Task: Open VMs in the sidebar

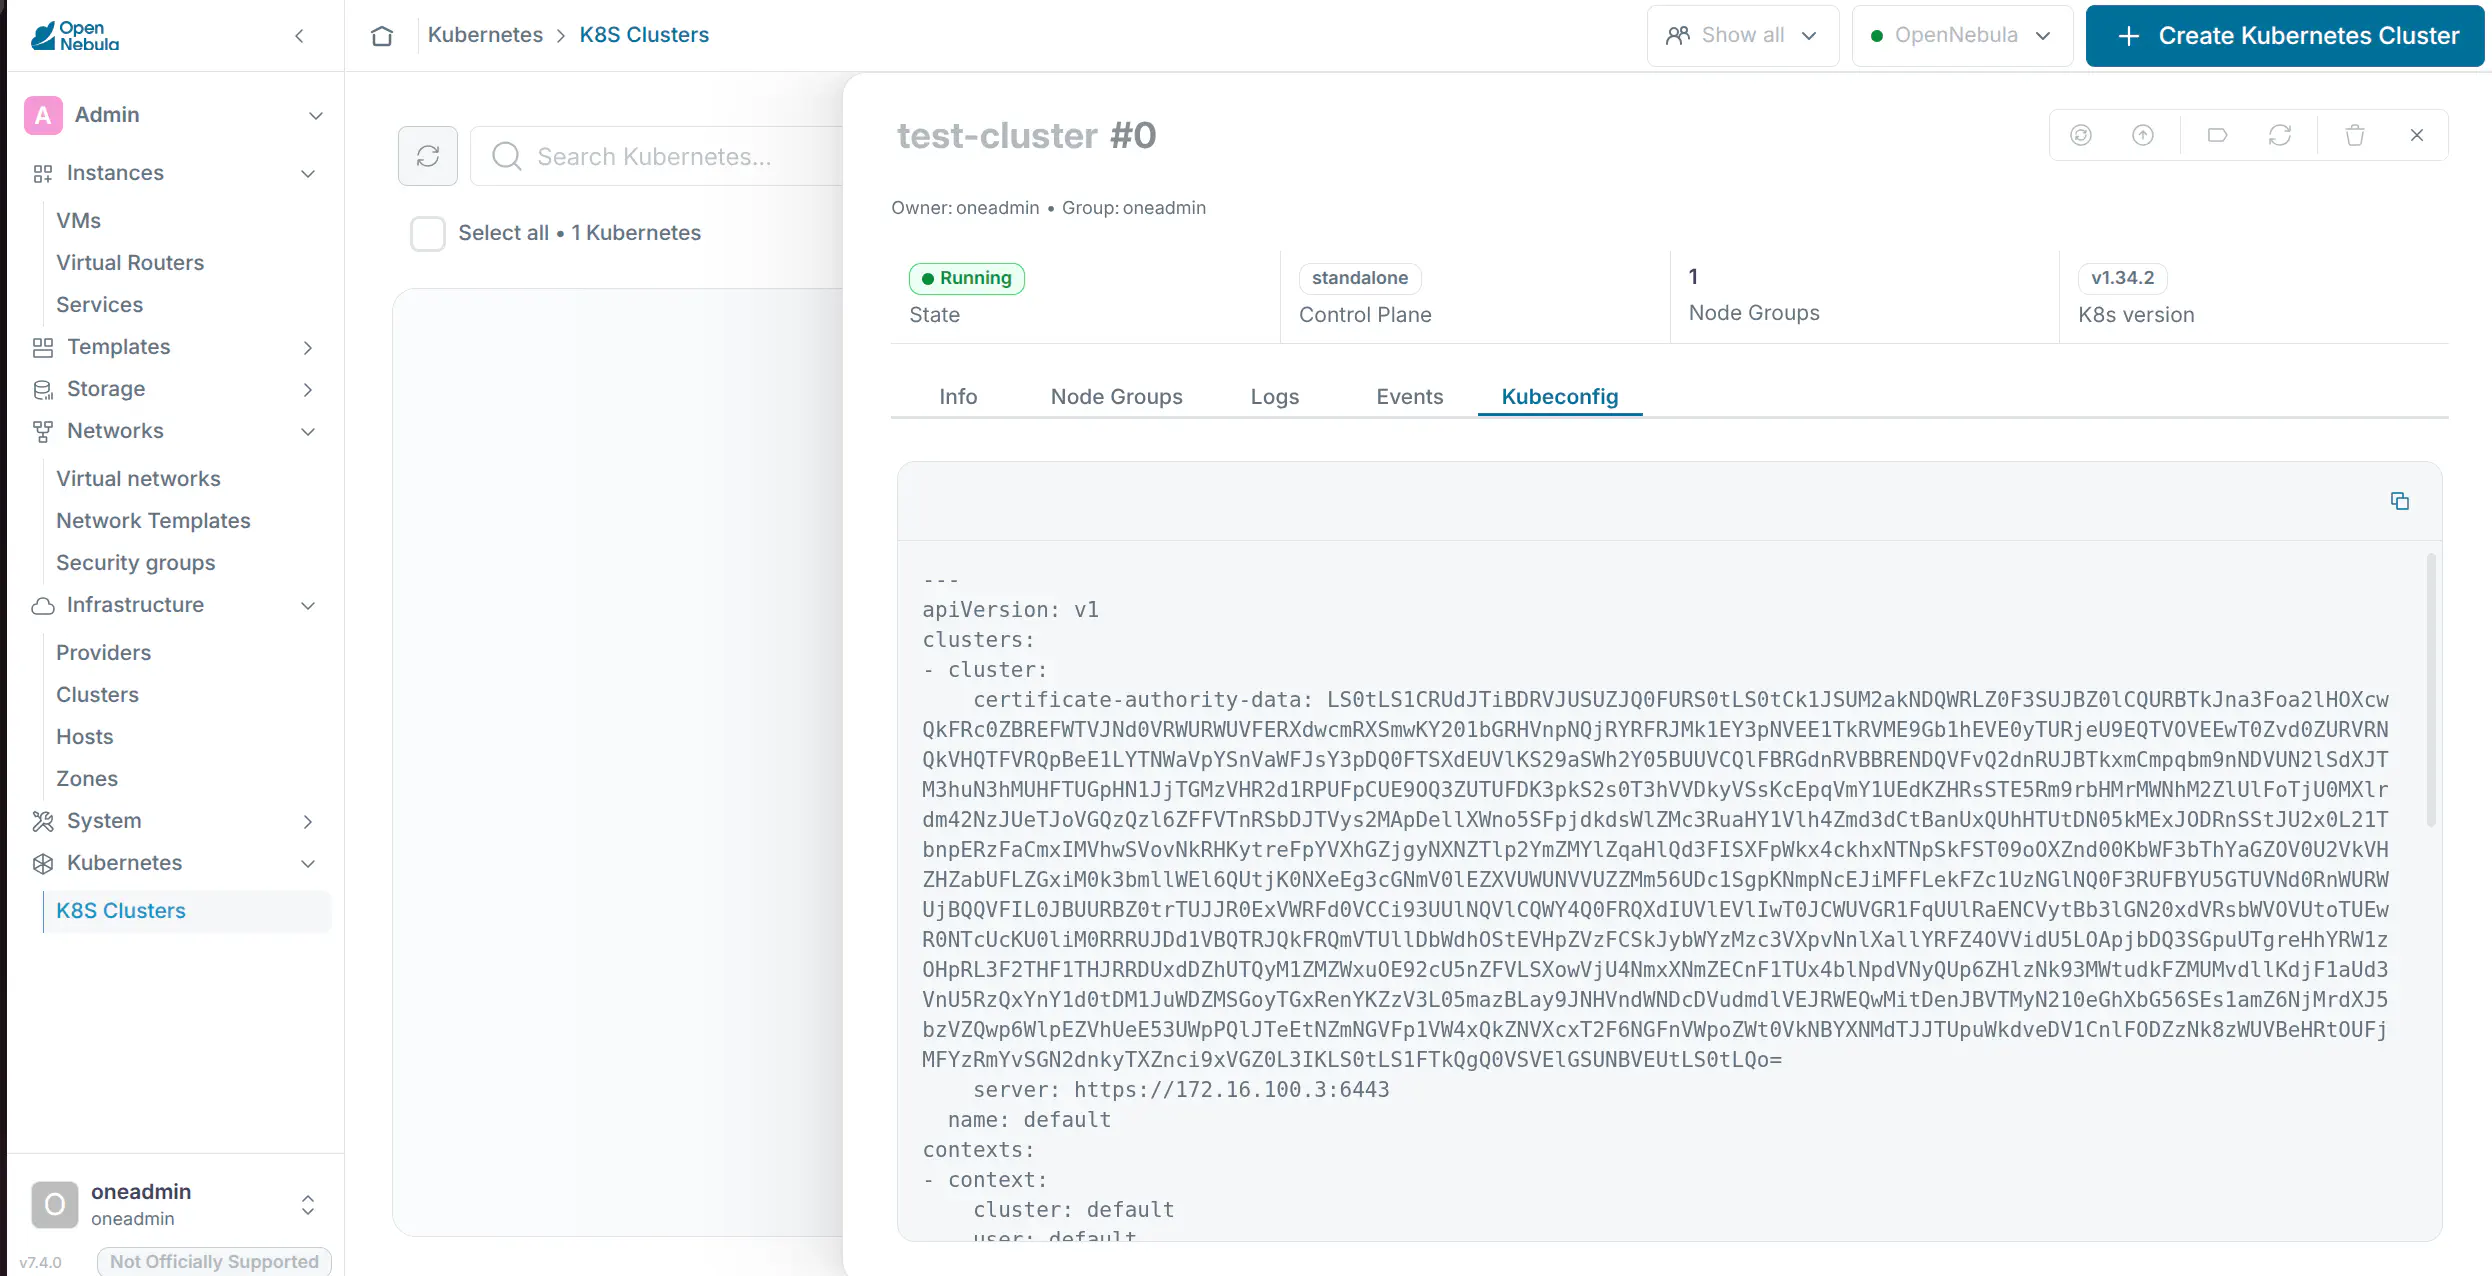Action: (78, 221)
